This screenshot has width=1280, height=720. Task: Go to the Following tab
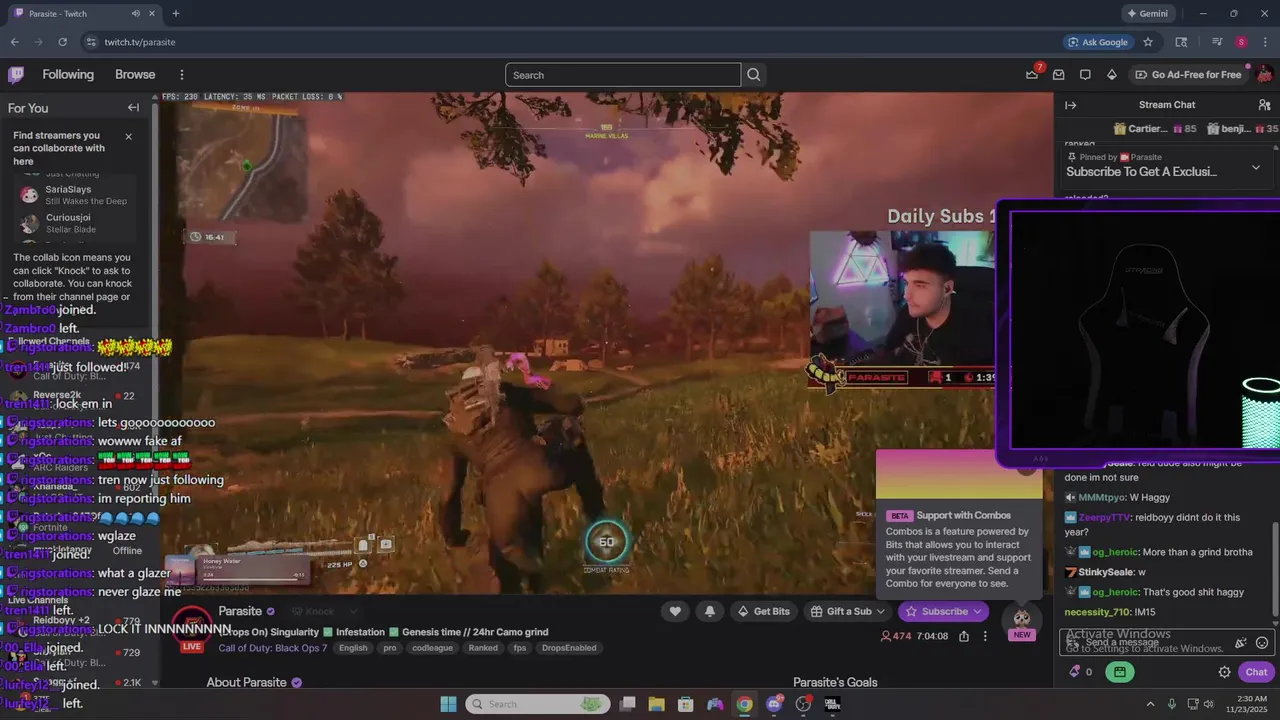(x=68, y=75)
